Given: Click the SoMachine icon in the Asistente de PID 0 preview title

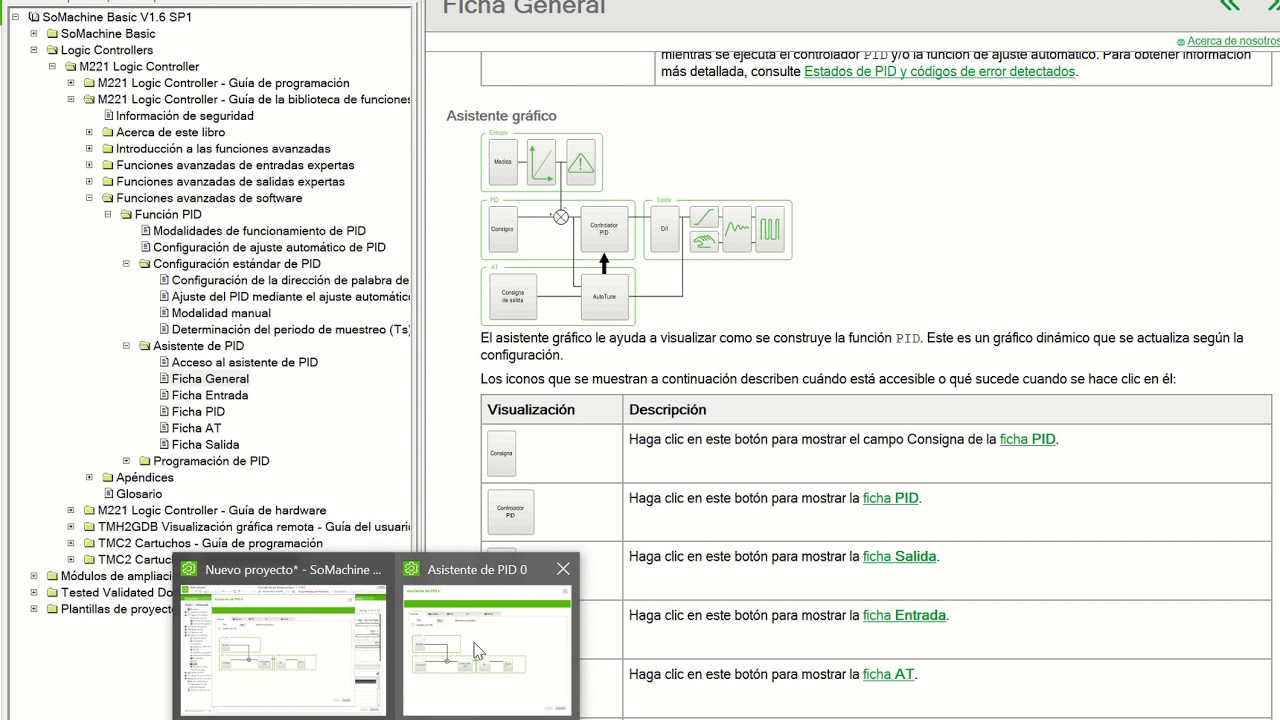Looking at the screenshot, I should 411,569.
